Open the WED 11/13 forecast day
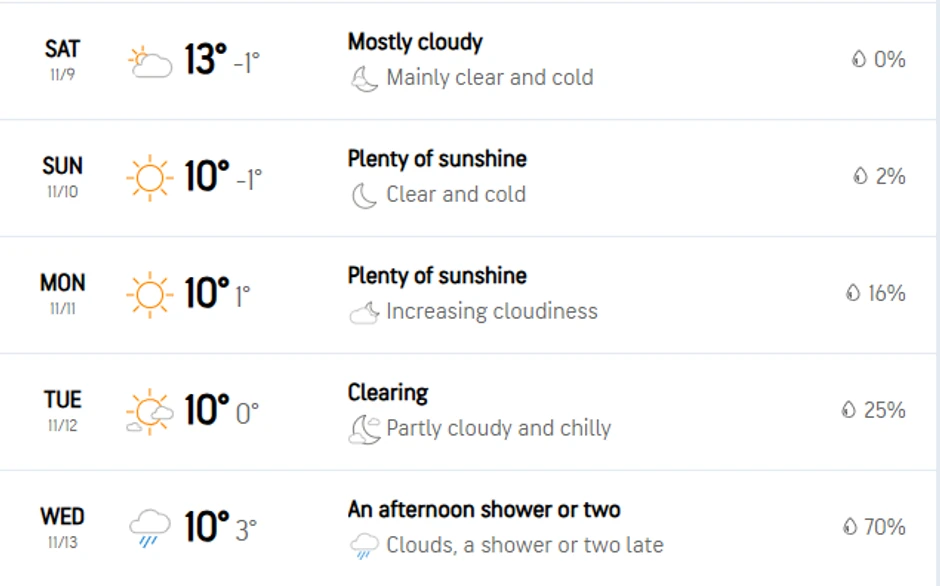 pyautogui.click(x=62, y=527)
